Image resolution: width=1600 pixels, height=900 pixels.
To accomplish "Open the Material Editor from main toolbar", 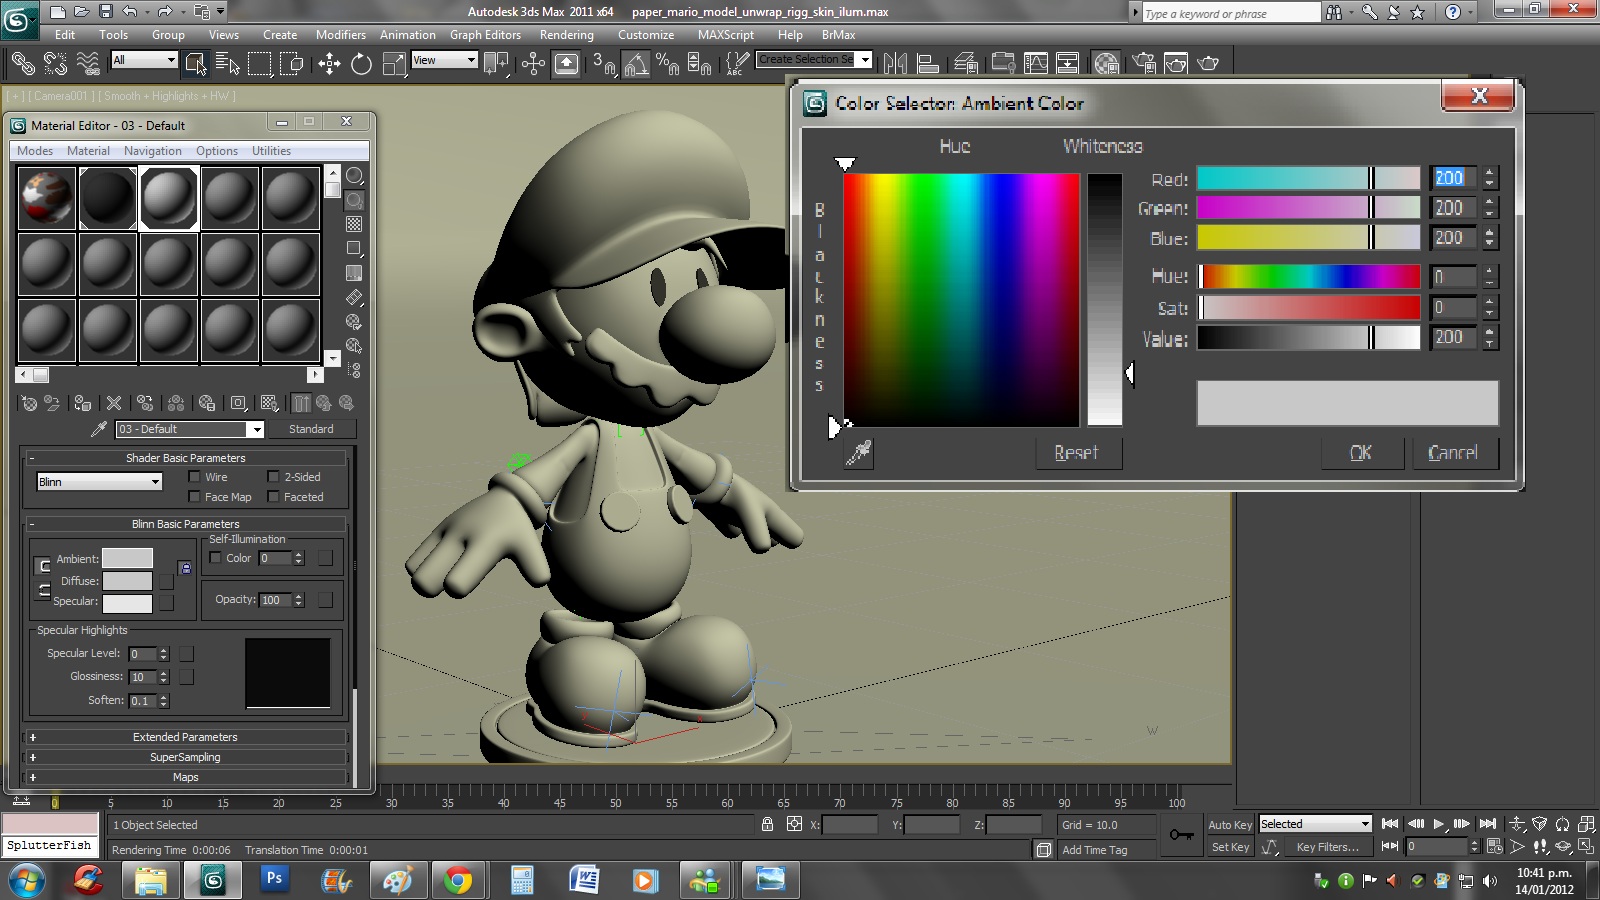I will pos(1106,64).
